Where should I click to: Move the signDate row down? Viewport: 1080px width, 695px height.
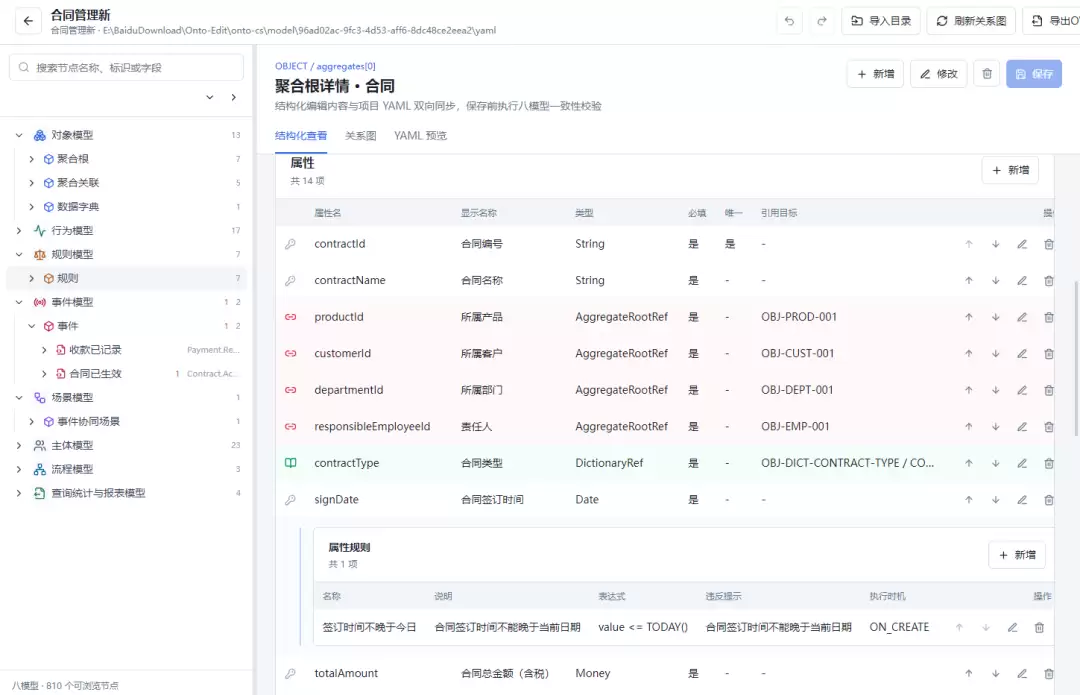click(x=996, y=499)
